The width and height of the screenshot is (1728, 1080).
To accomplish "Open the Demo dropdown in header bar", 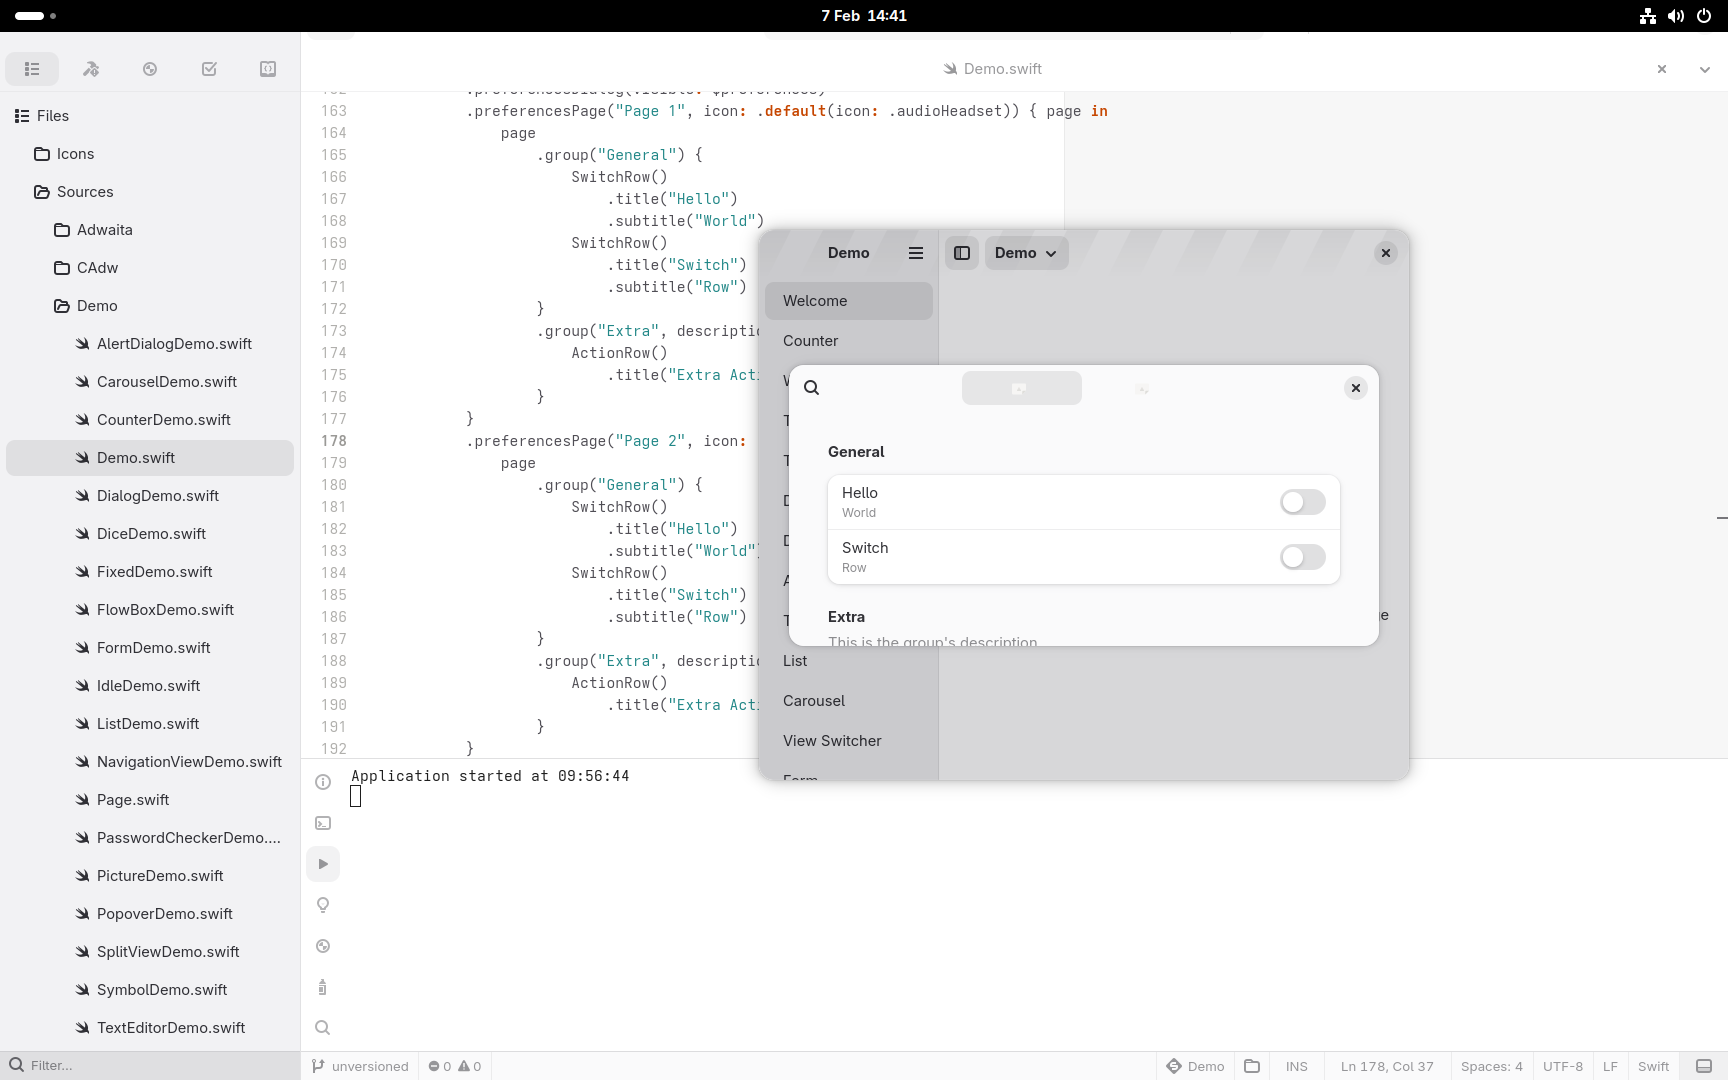I will click(x=1026, y=253).
